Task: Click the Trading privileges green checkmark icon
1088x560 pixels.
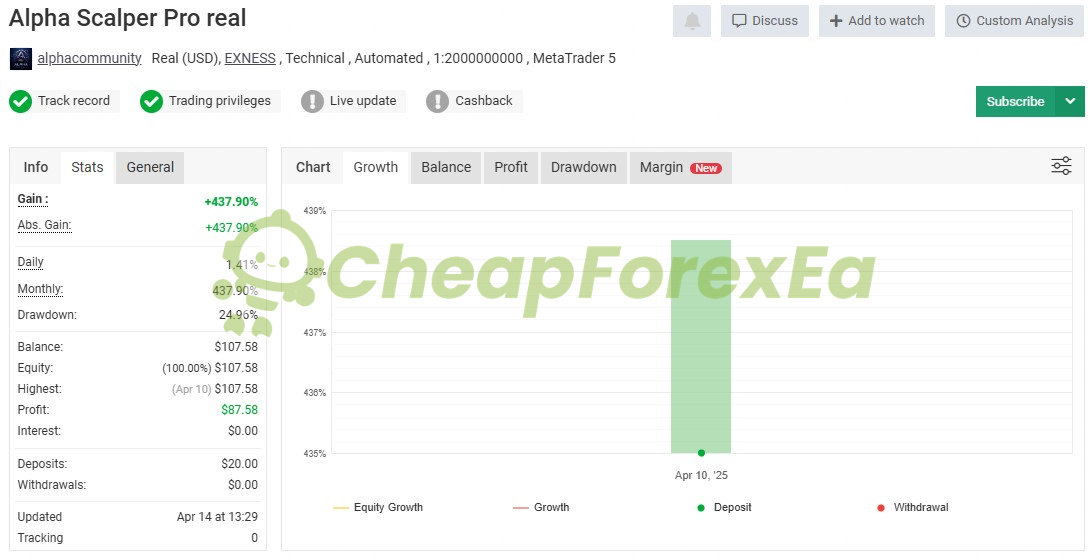Action: [151, 101]
